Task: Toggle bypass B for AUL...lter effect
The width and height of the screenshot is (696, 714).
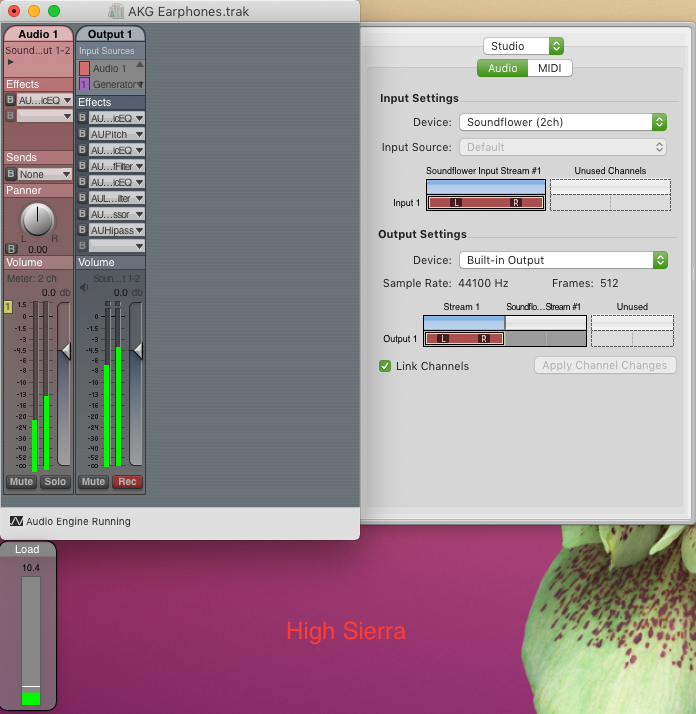Action: pyautogui.click(x=82, y=198)
